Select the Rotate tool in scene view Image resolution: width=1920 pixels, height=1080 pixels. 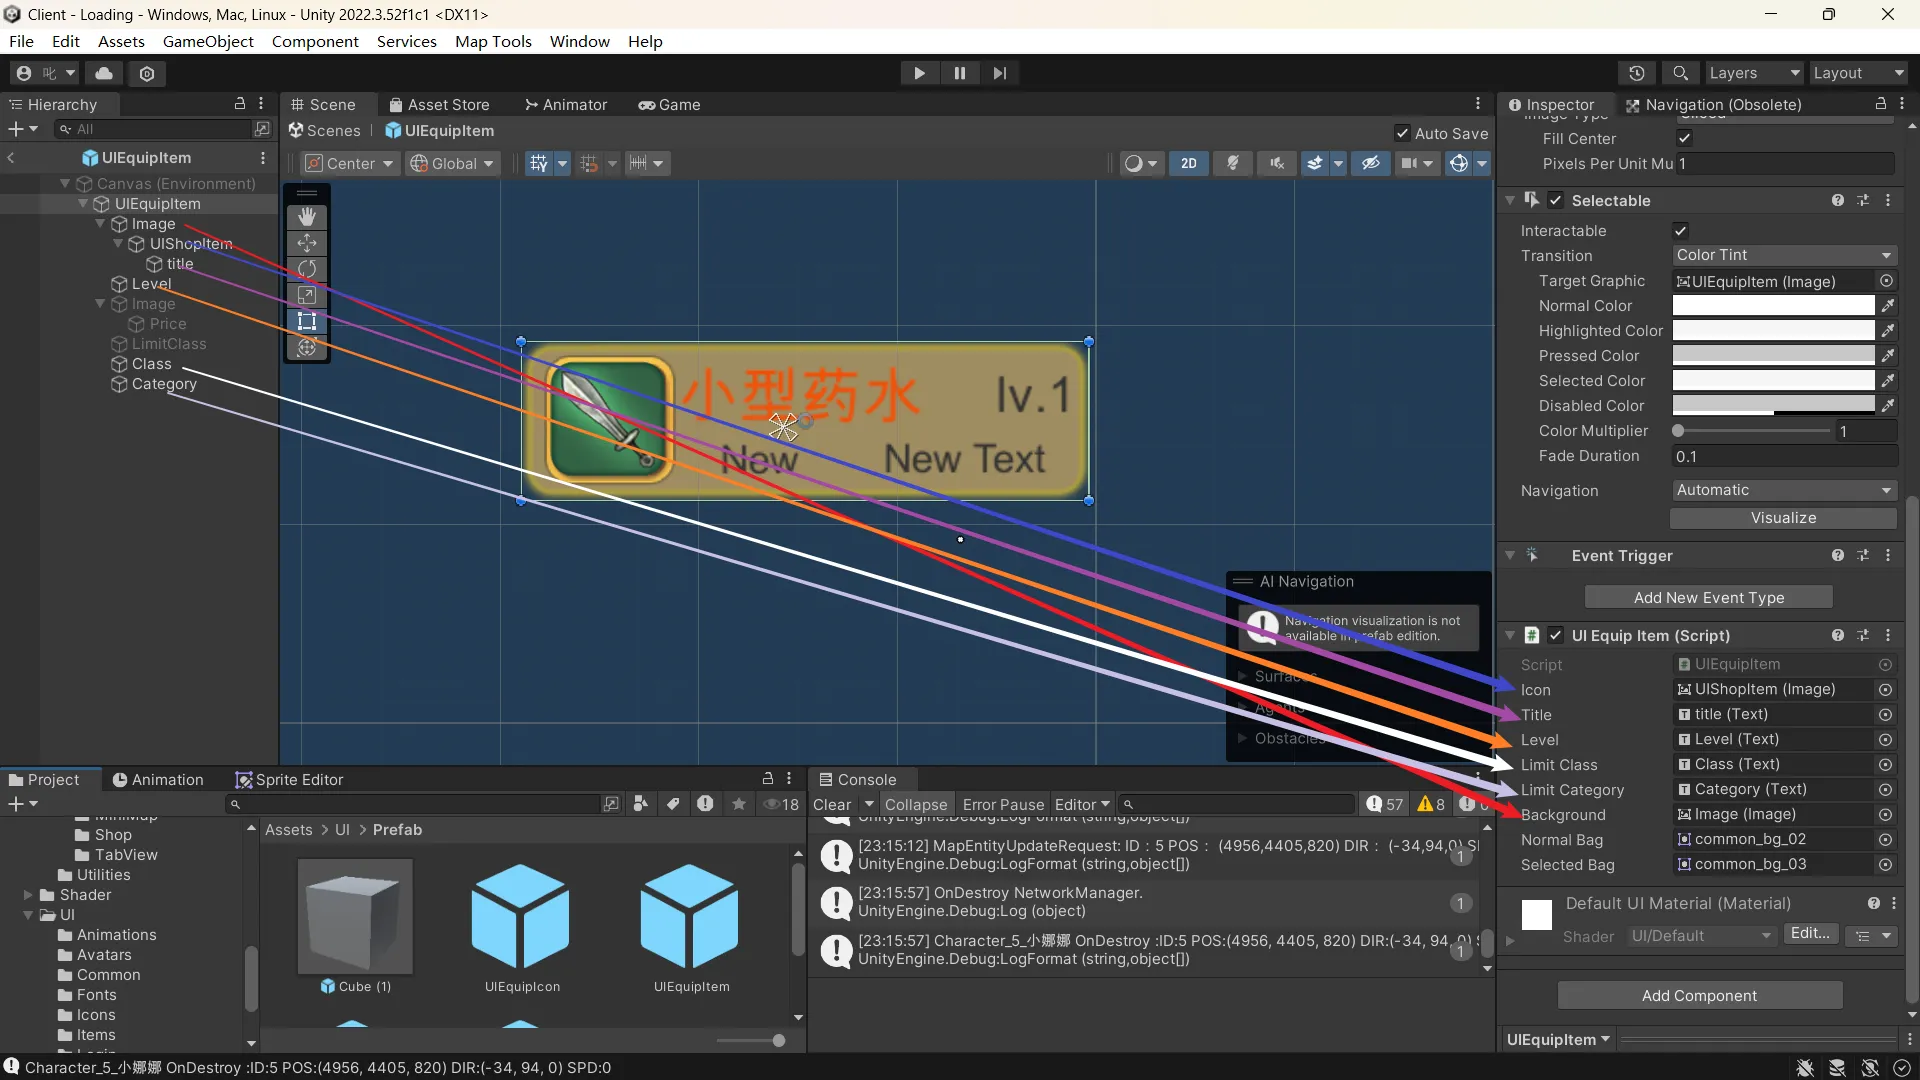(x=307, y=269)
